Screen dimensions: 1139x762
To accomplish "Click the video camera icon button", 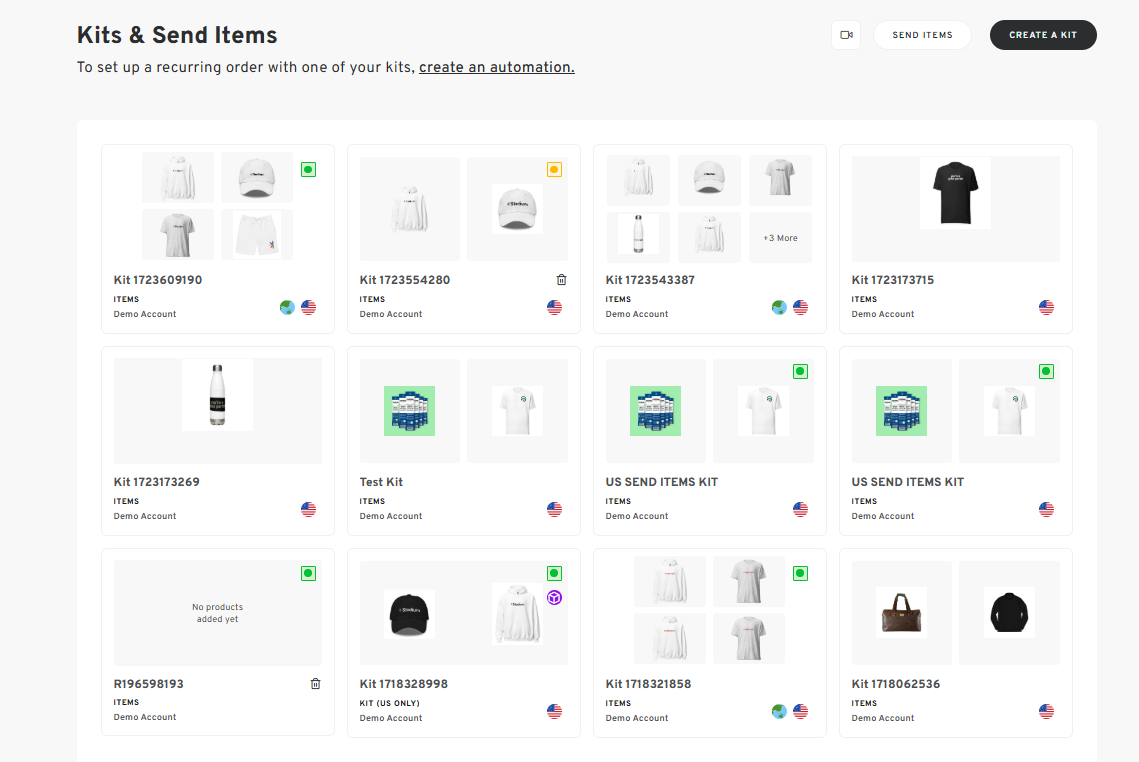I will point(846,35).
